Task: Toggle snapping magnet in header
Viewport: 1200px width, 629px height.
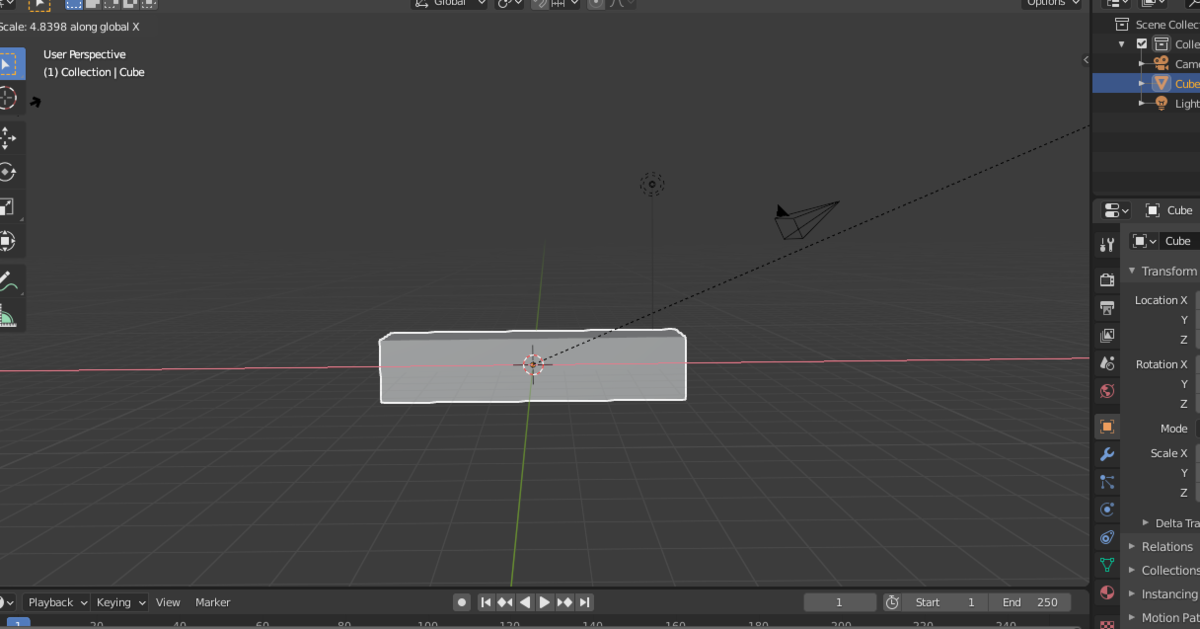Action: [540, 3]
